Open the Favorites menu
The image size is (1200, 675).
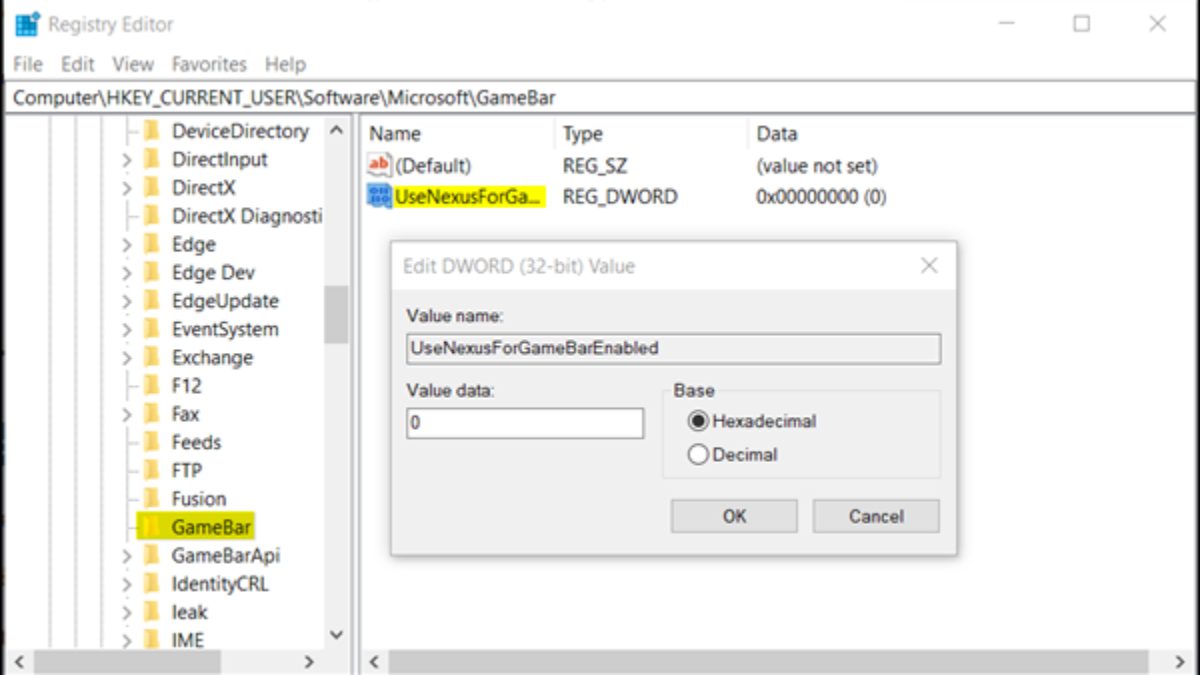(209, 64)
